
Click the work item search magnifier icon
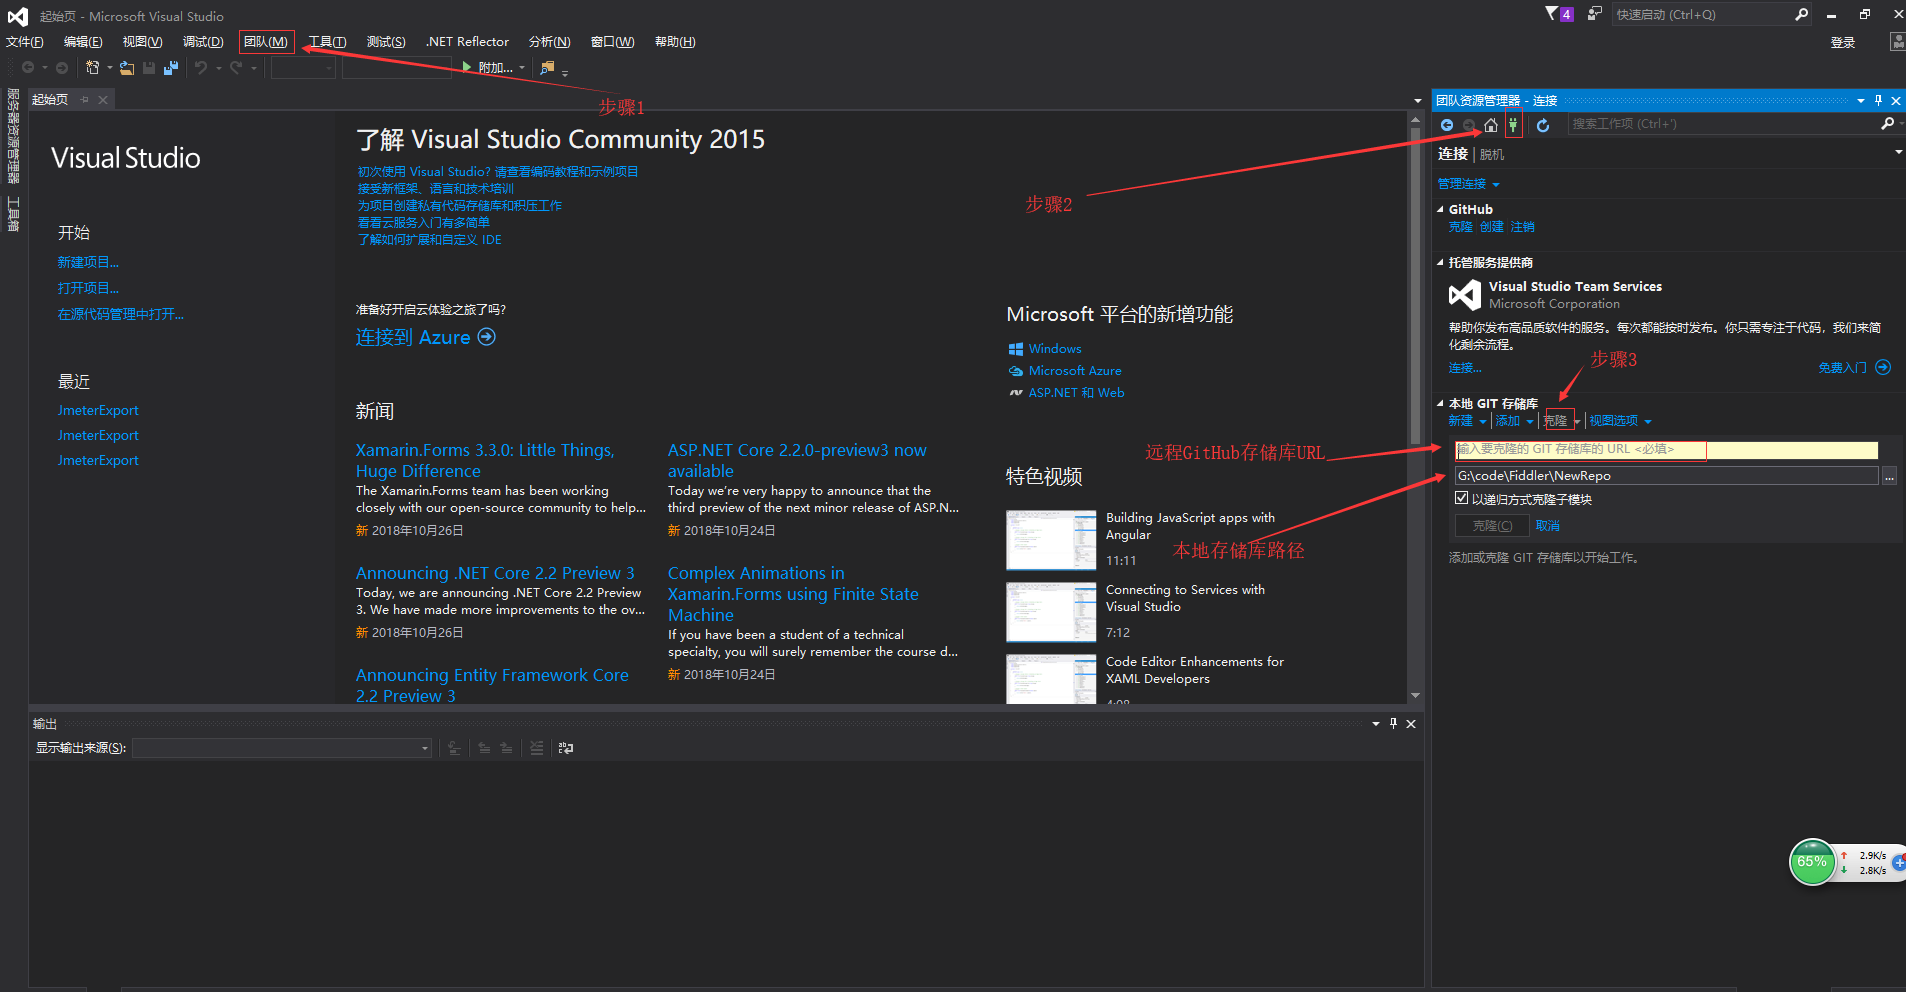point(1887,124)
